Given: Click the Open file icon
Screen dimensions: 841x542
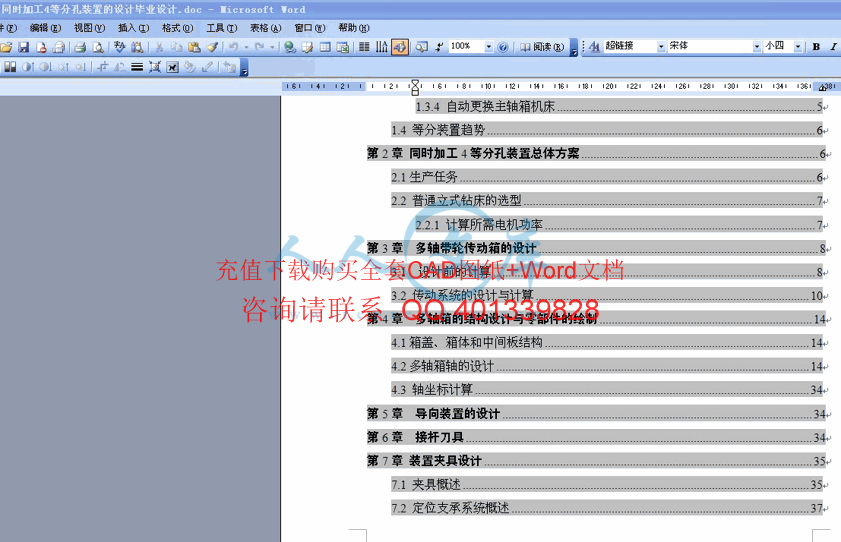Looking at the screenshot, I should pyautogui.click(x=6, y=47).
